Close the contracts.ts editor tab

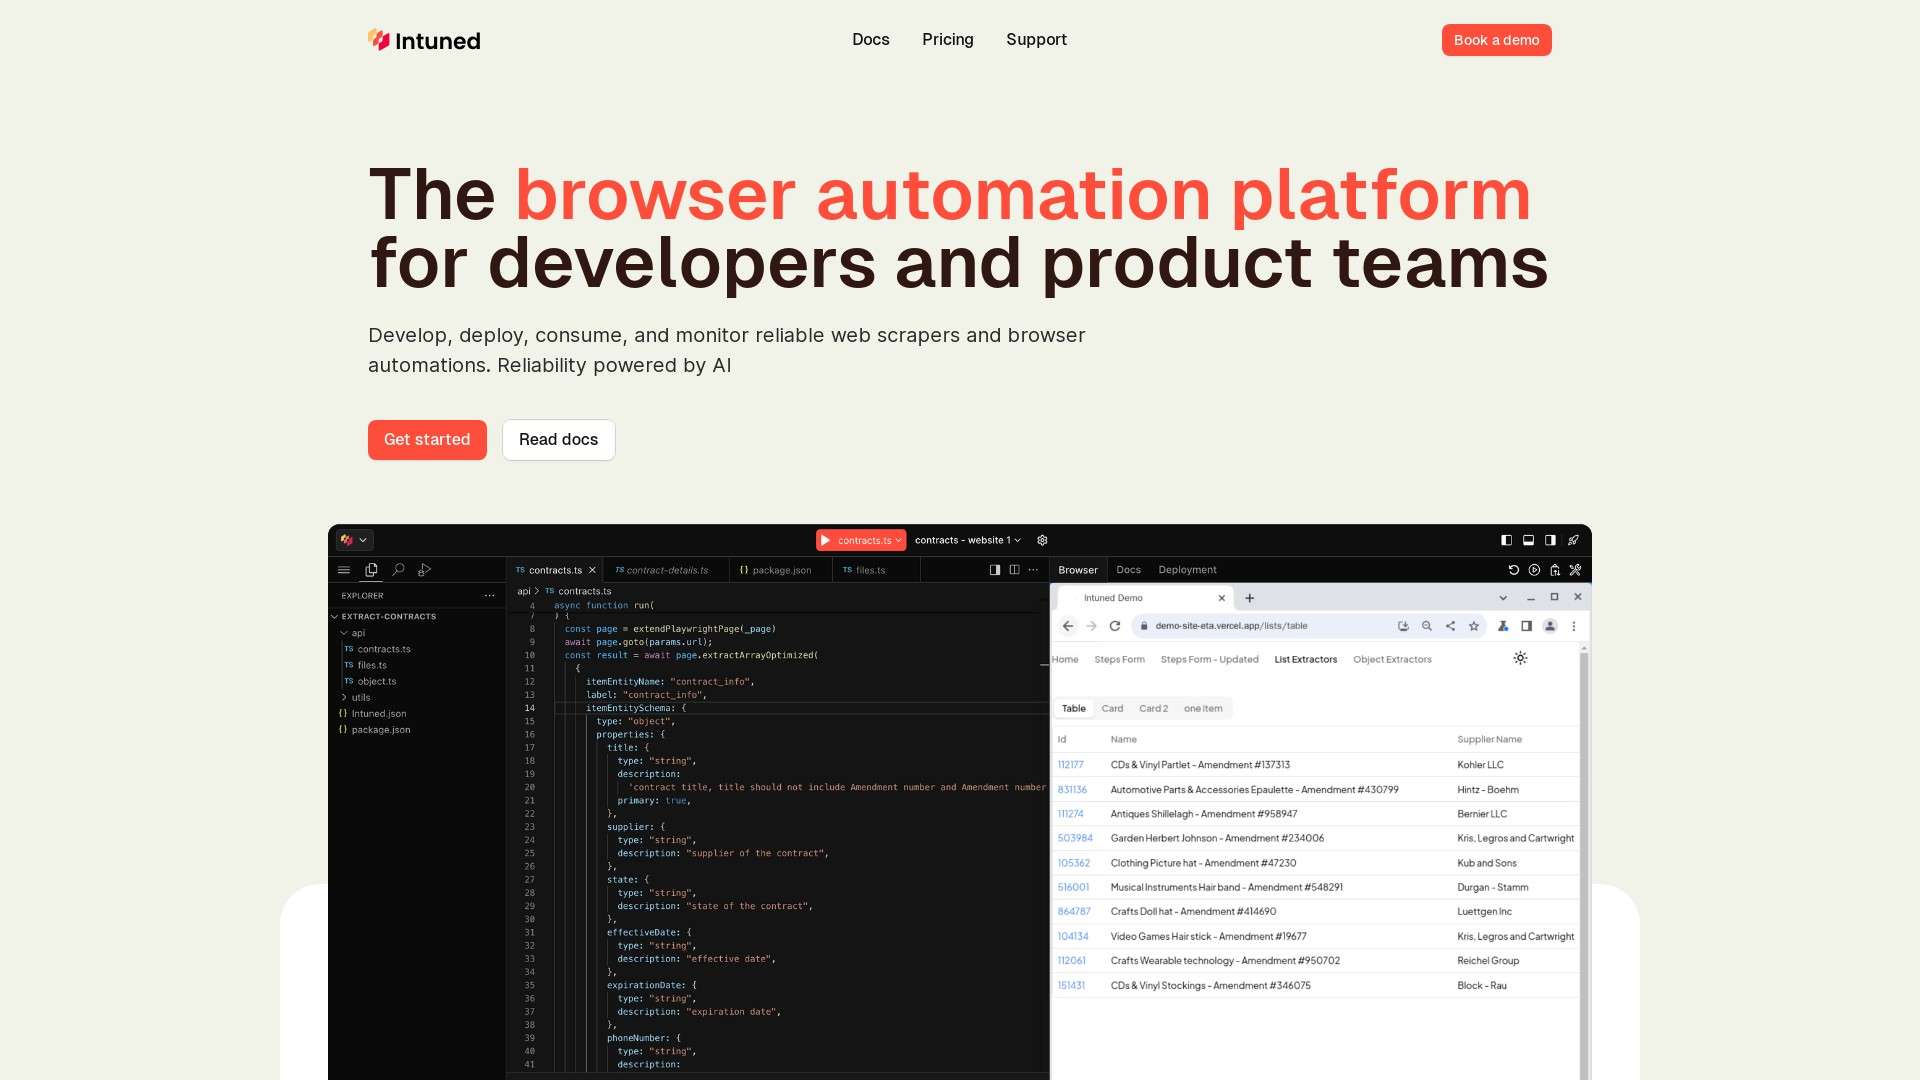[592, 570]
